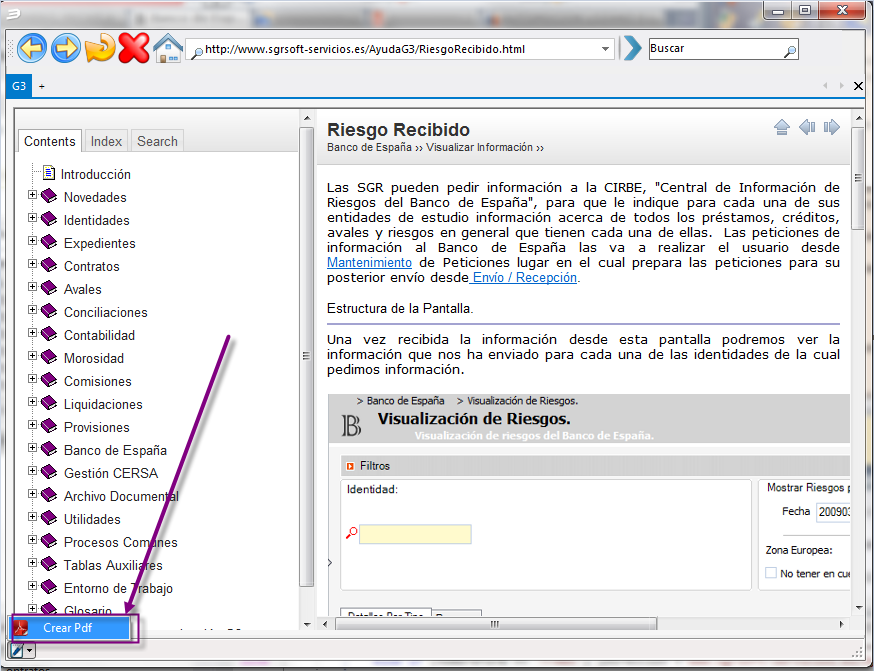
Task: Expand the Archivo Documental tree node
Action: click(32, 494)
